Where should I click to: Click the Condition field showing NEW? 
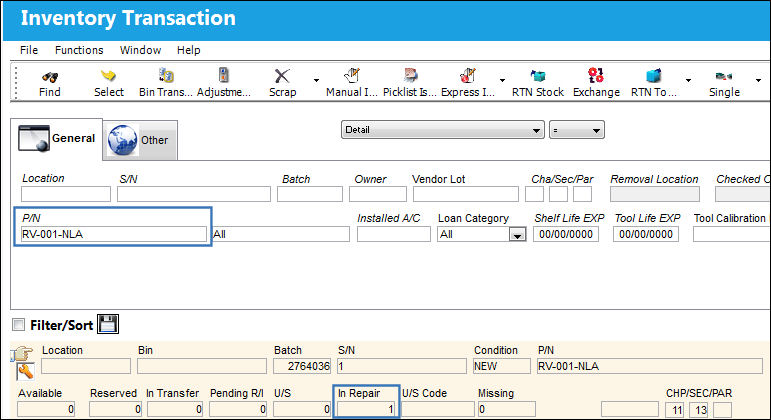tap(502, 366)
